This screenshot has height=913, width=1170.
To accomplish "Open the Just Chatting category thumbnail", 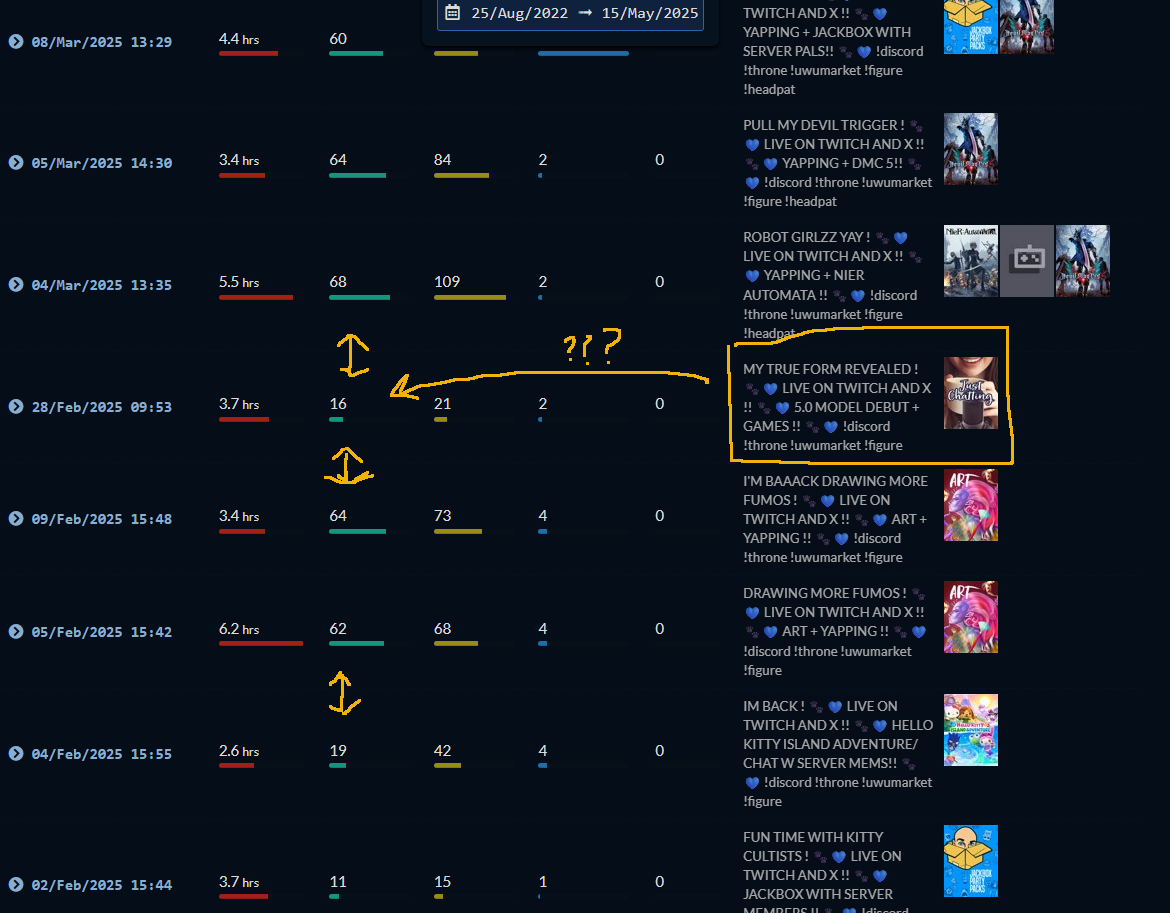I will [971, 393].
